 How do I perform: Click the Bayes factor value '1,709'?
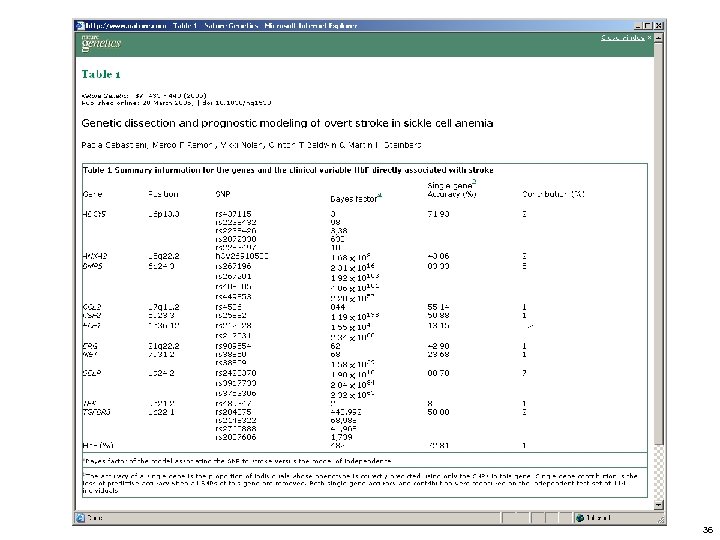click(x=342, y=438)
